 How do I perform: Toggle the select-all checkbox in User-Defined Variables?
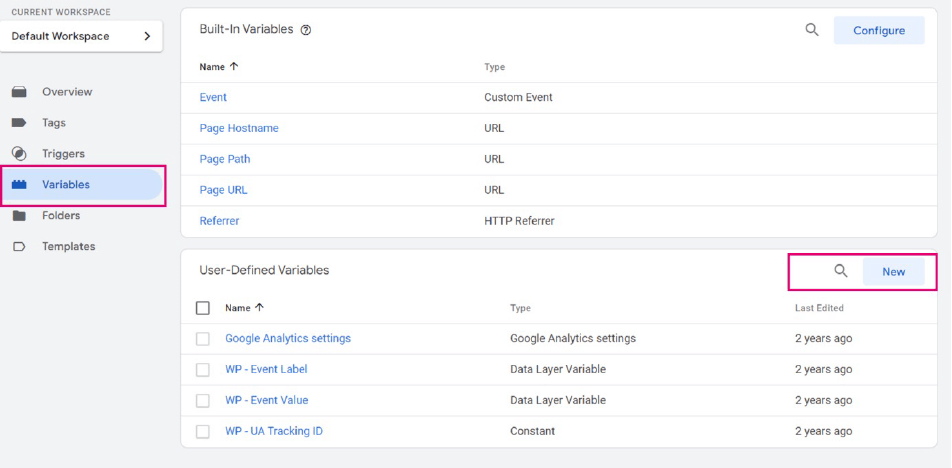(203, 308)
